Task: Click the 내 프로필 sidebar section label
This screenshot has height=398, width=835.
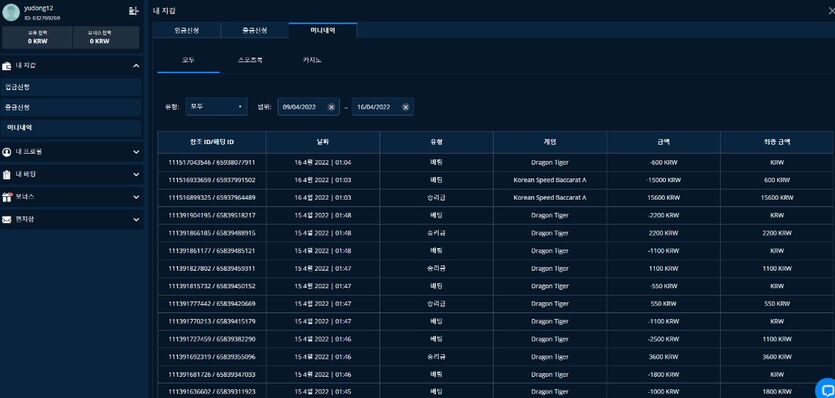Action: pyautogui.click(x=29, y=152)
